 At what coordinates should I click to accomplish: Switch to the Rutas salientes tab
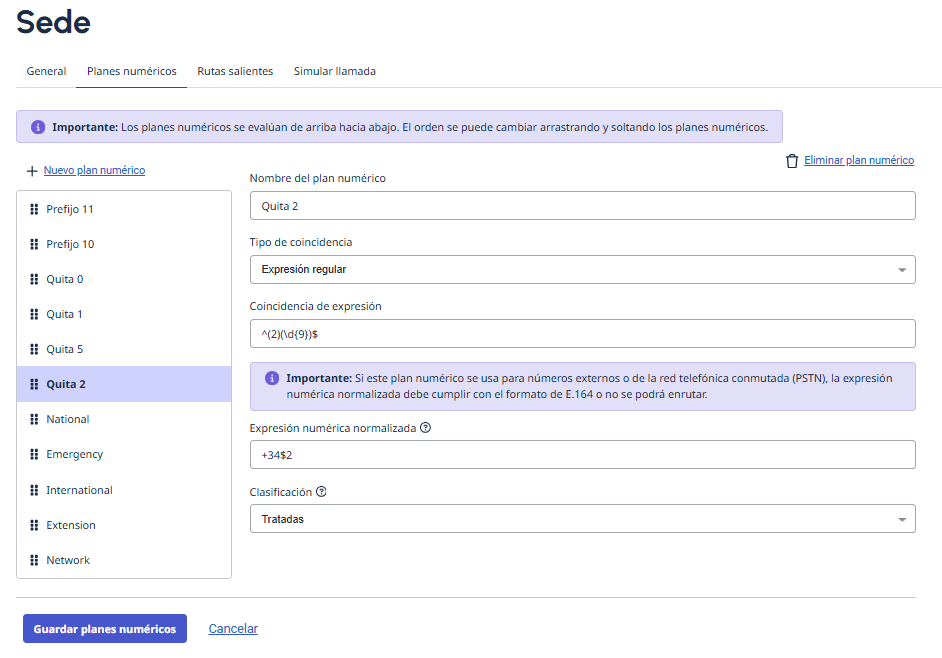tap(235, 71)
